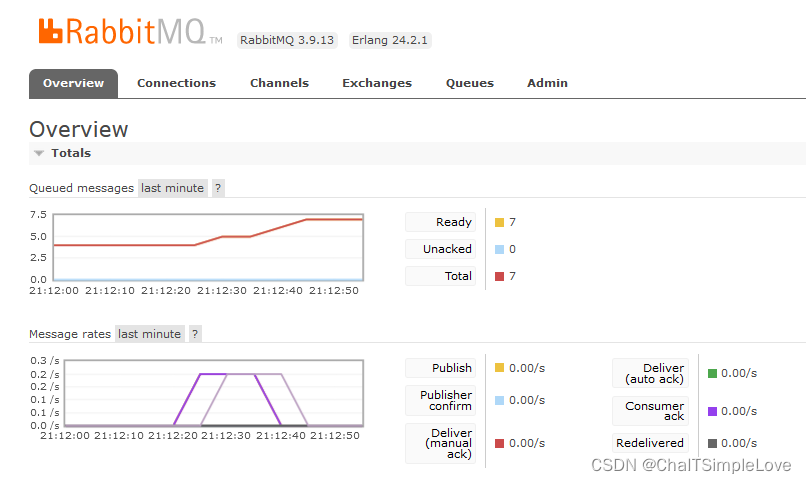Click the red Deliver manual ack swatch
Screen dimensions: 806x483
click(499, 443)
